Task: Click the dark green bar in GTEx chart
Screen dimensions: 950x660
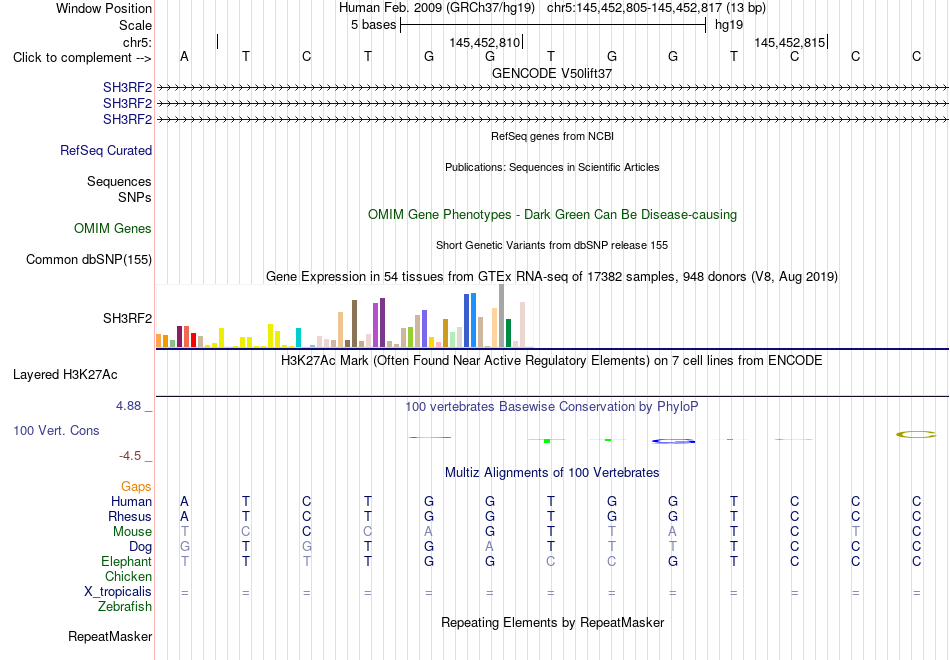Action: pos(508,333)
